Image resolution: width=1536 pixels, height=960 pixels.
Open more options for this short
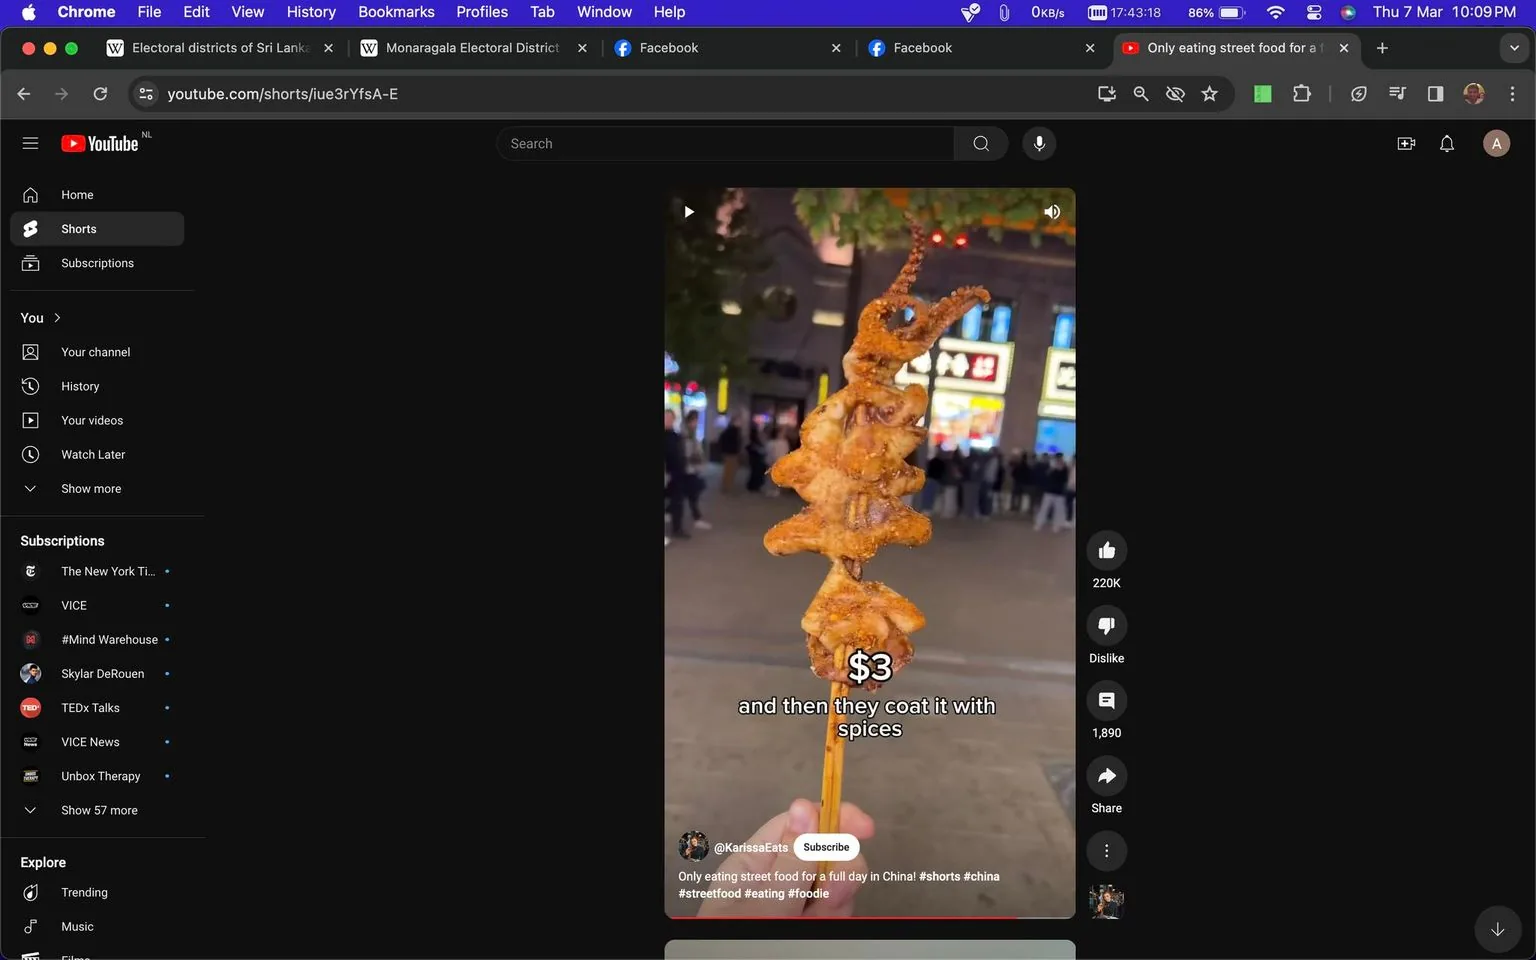1106,850
